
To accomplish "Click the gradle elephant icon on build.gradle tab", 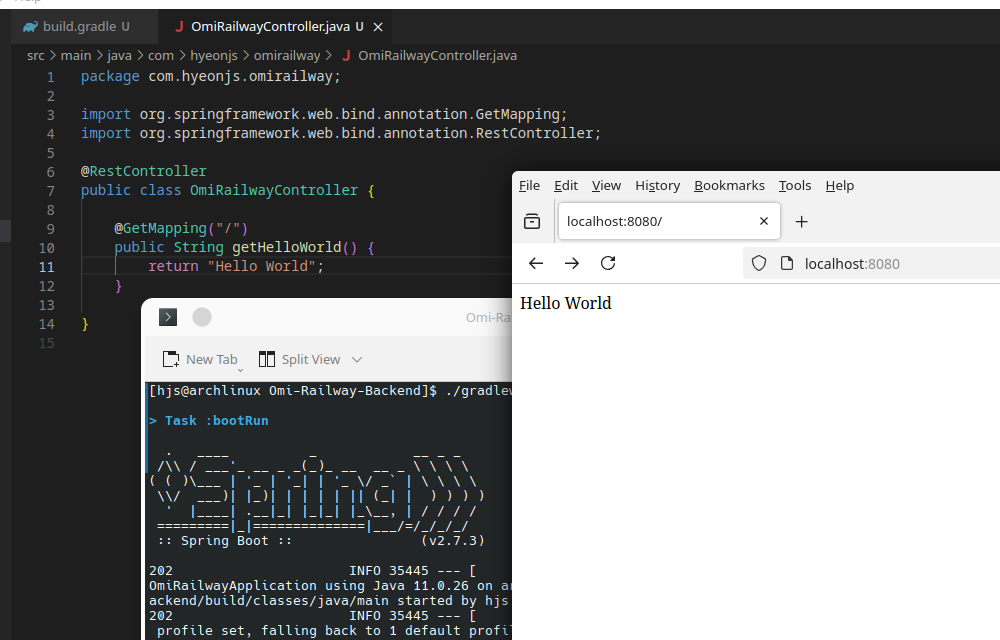I will pyautogui.click(x=30, y=27).
